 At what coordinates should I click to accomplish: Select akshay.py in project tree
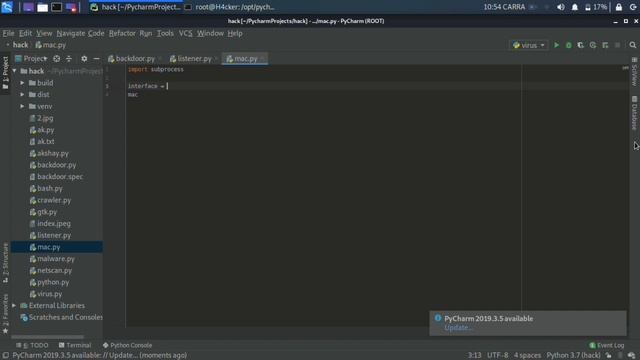pyautogui.click(x=53, y=153)
